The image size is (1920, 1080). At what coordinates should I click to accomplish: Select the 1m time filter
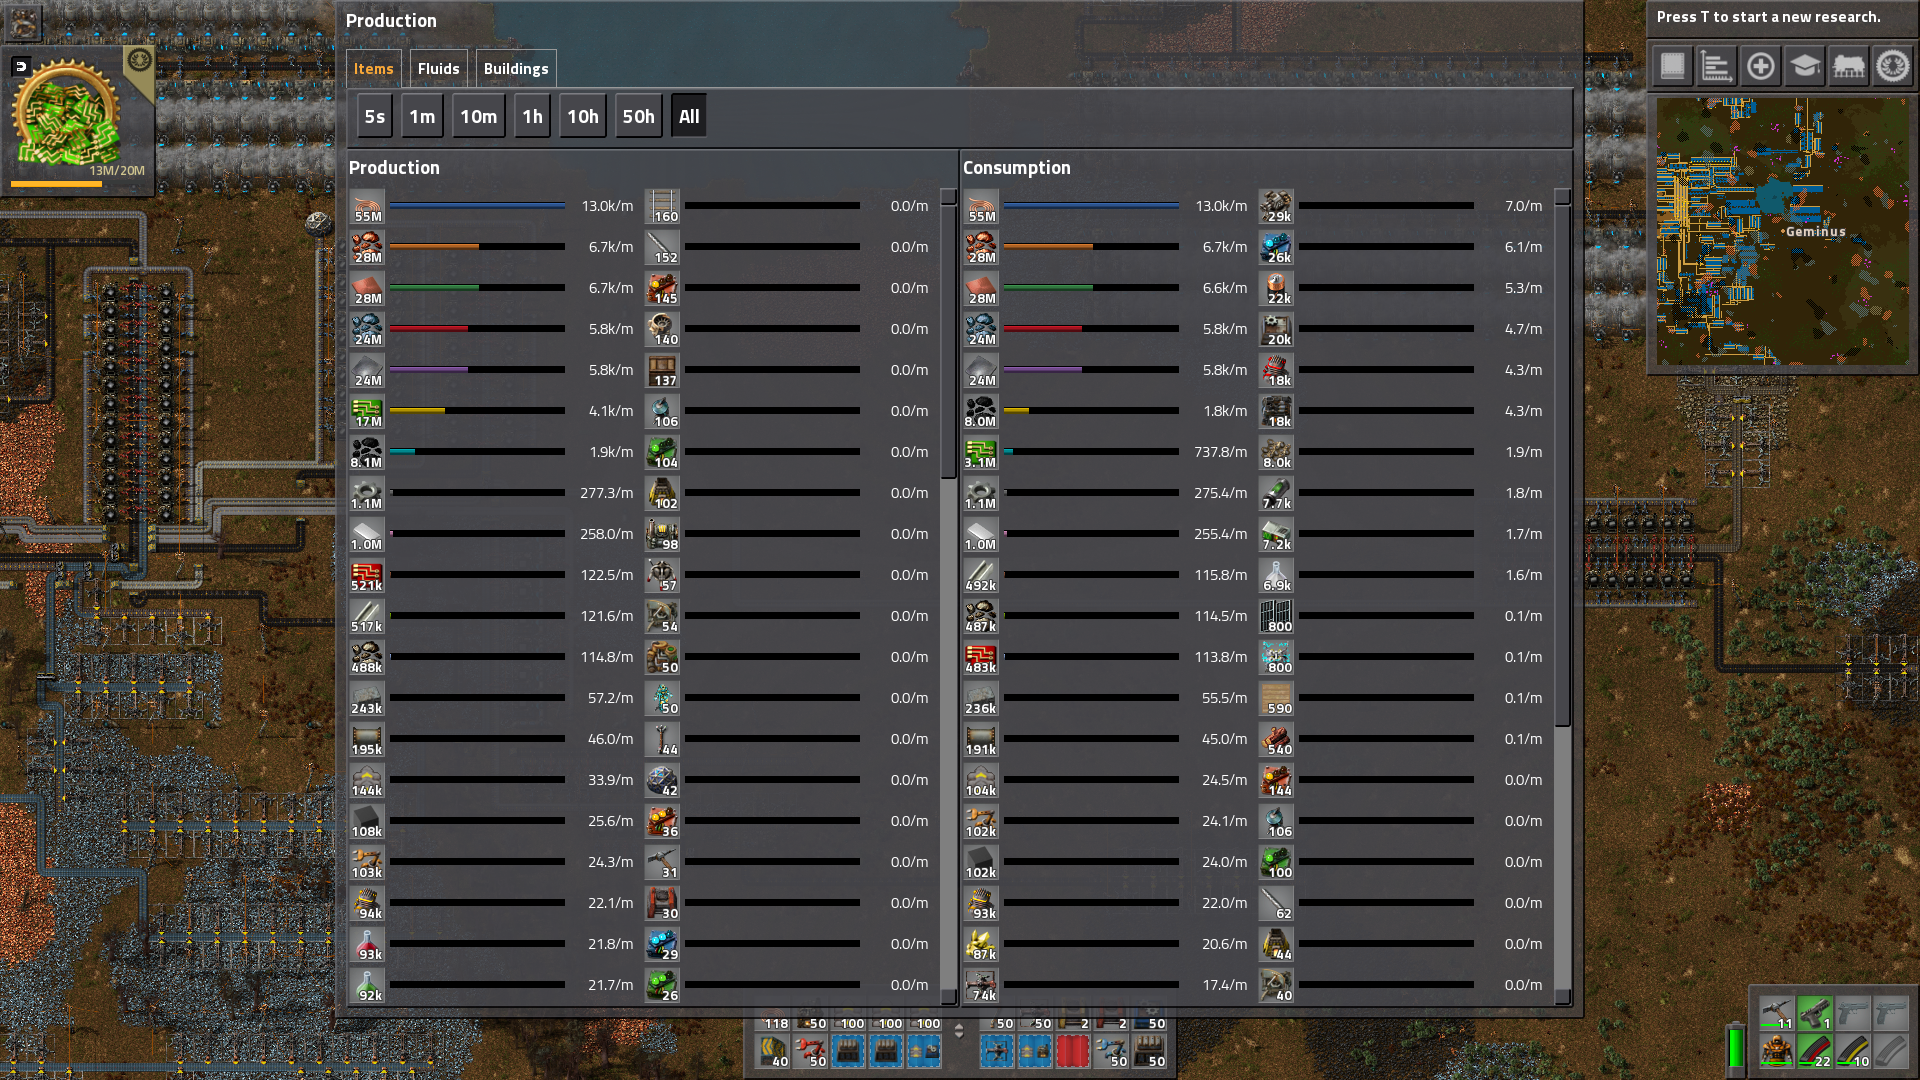click(x=422, y=116)
